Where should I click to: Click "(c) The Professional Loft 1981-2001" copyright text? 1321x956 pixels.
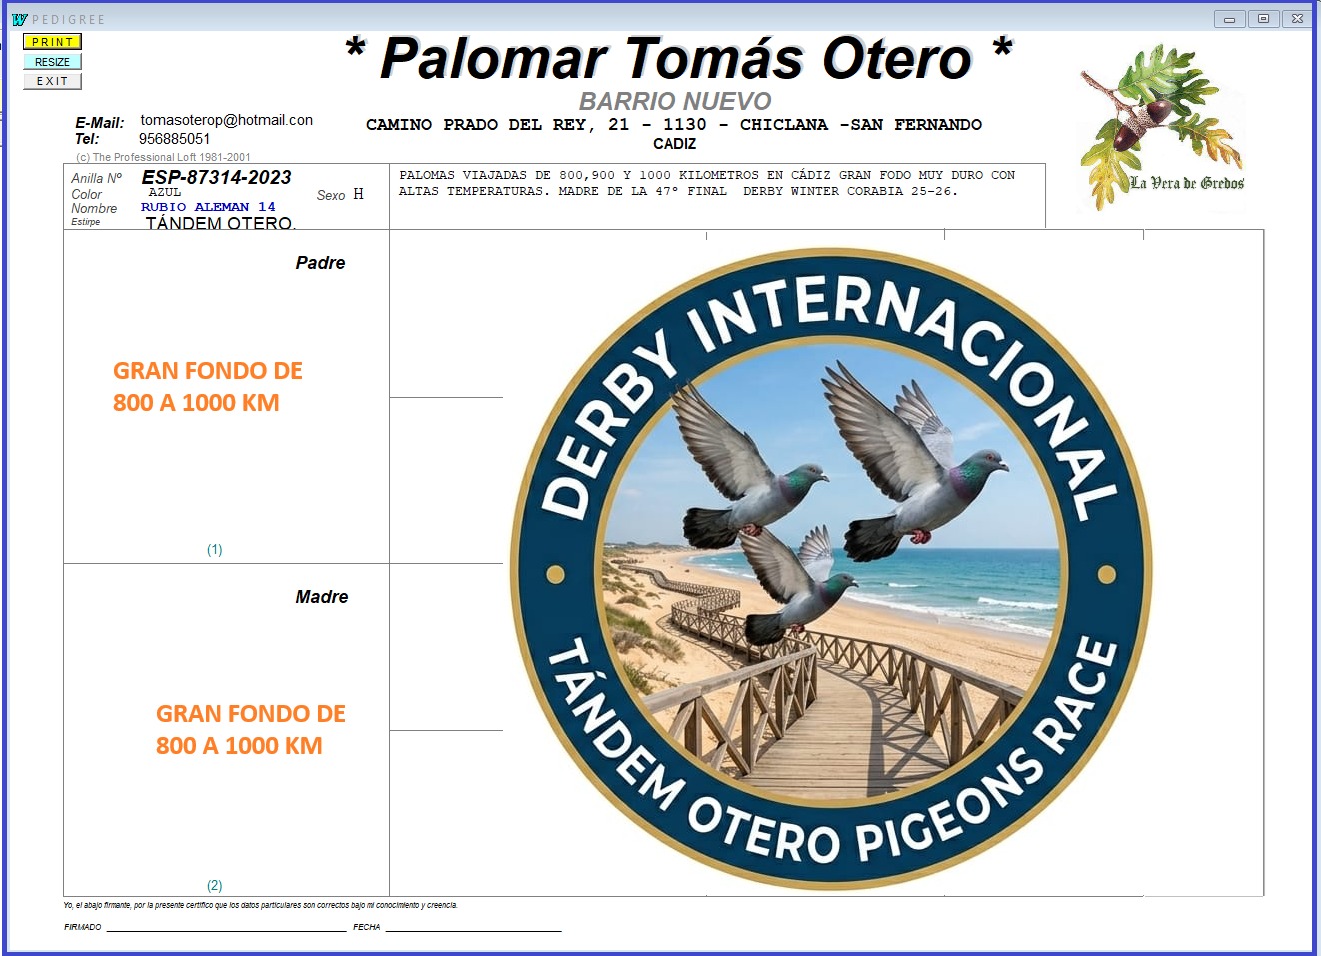(x=163, y=157)
